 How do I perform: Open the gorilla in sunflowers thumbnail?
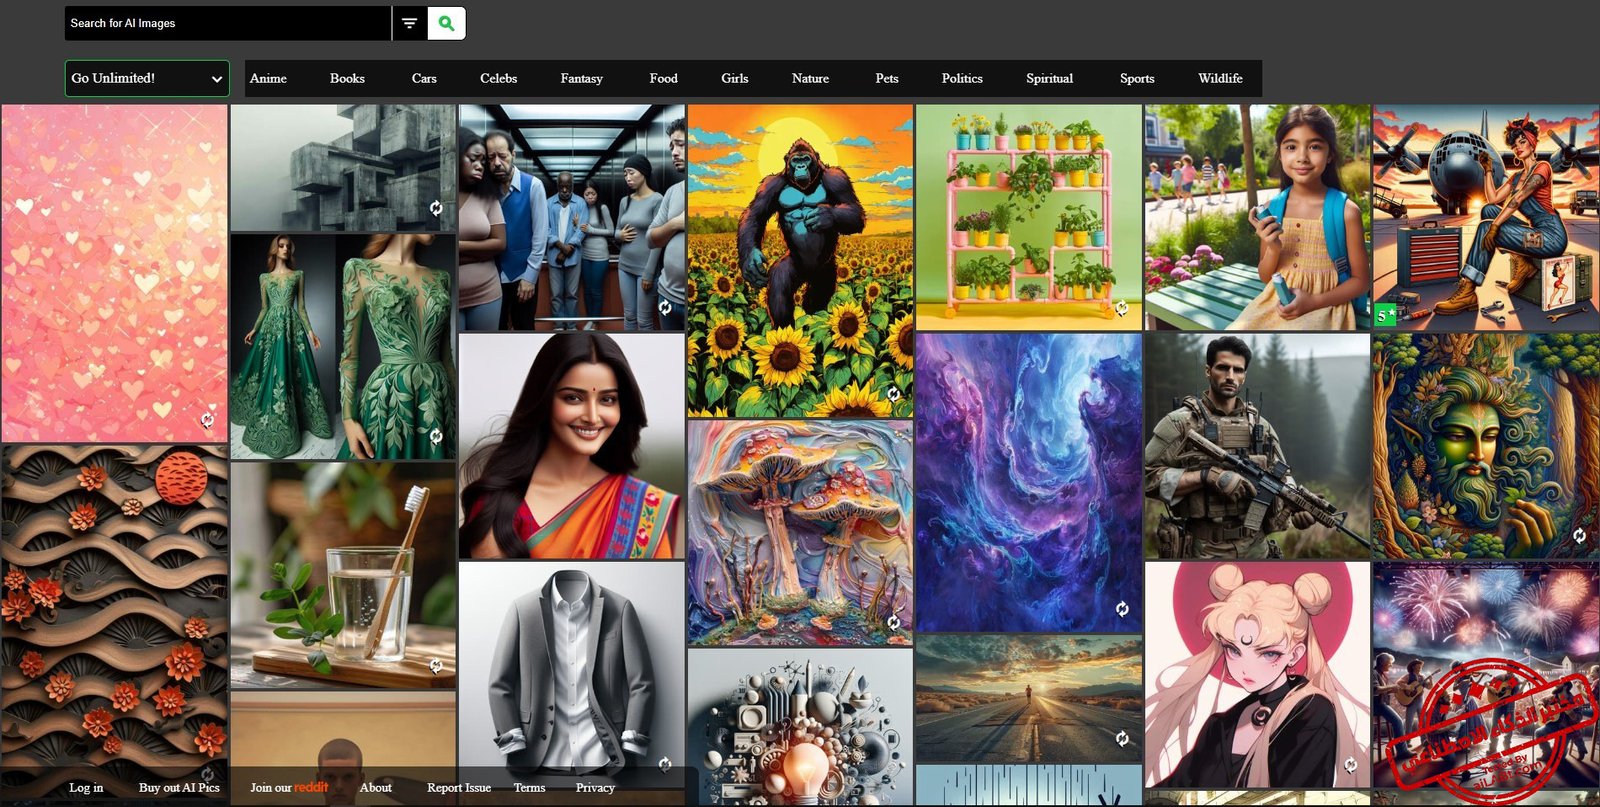point(800,260)
